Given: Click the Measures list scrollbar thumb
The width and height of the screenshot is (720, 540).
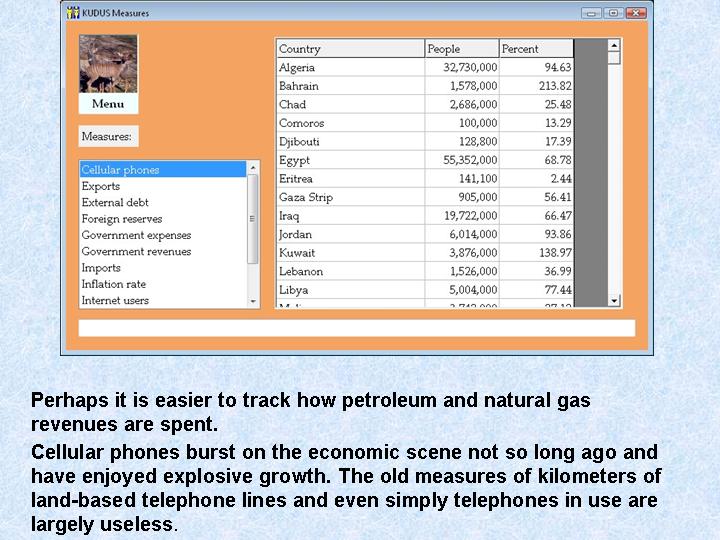Looking at the screenshot, I should pos(253,220).
